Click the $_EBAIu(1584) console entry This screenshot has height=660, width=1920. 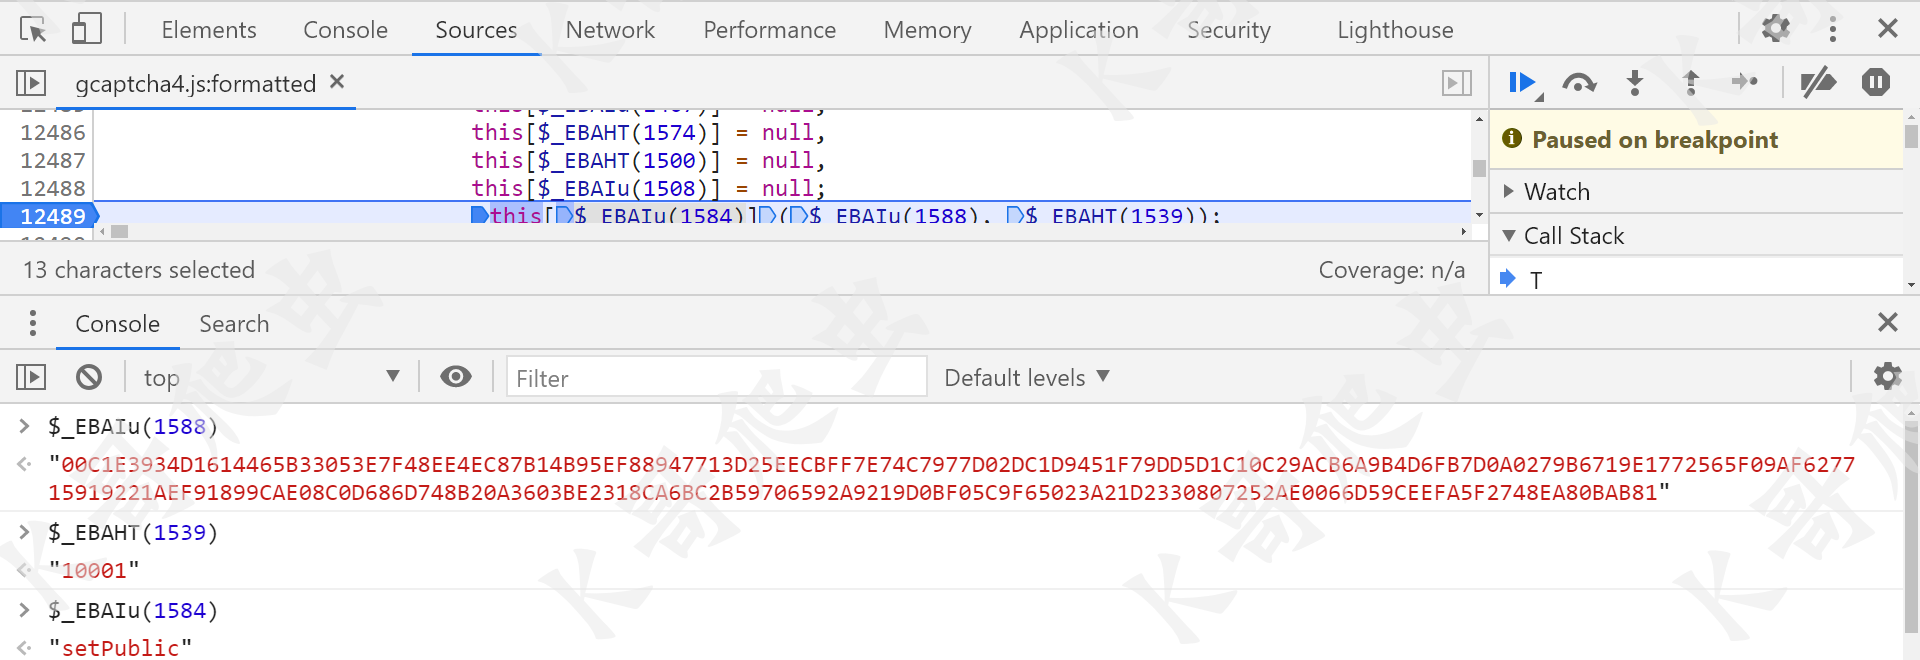pyautogui.click(x=132, y=611)
